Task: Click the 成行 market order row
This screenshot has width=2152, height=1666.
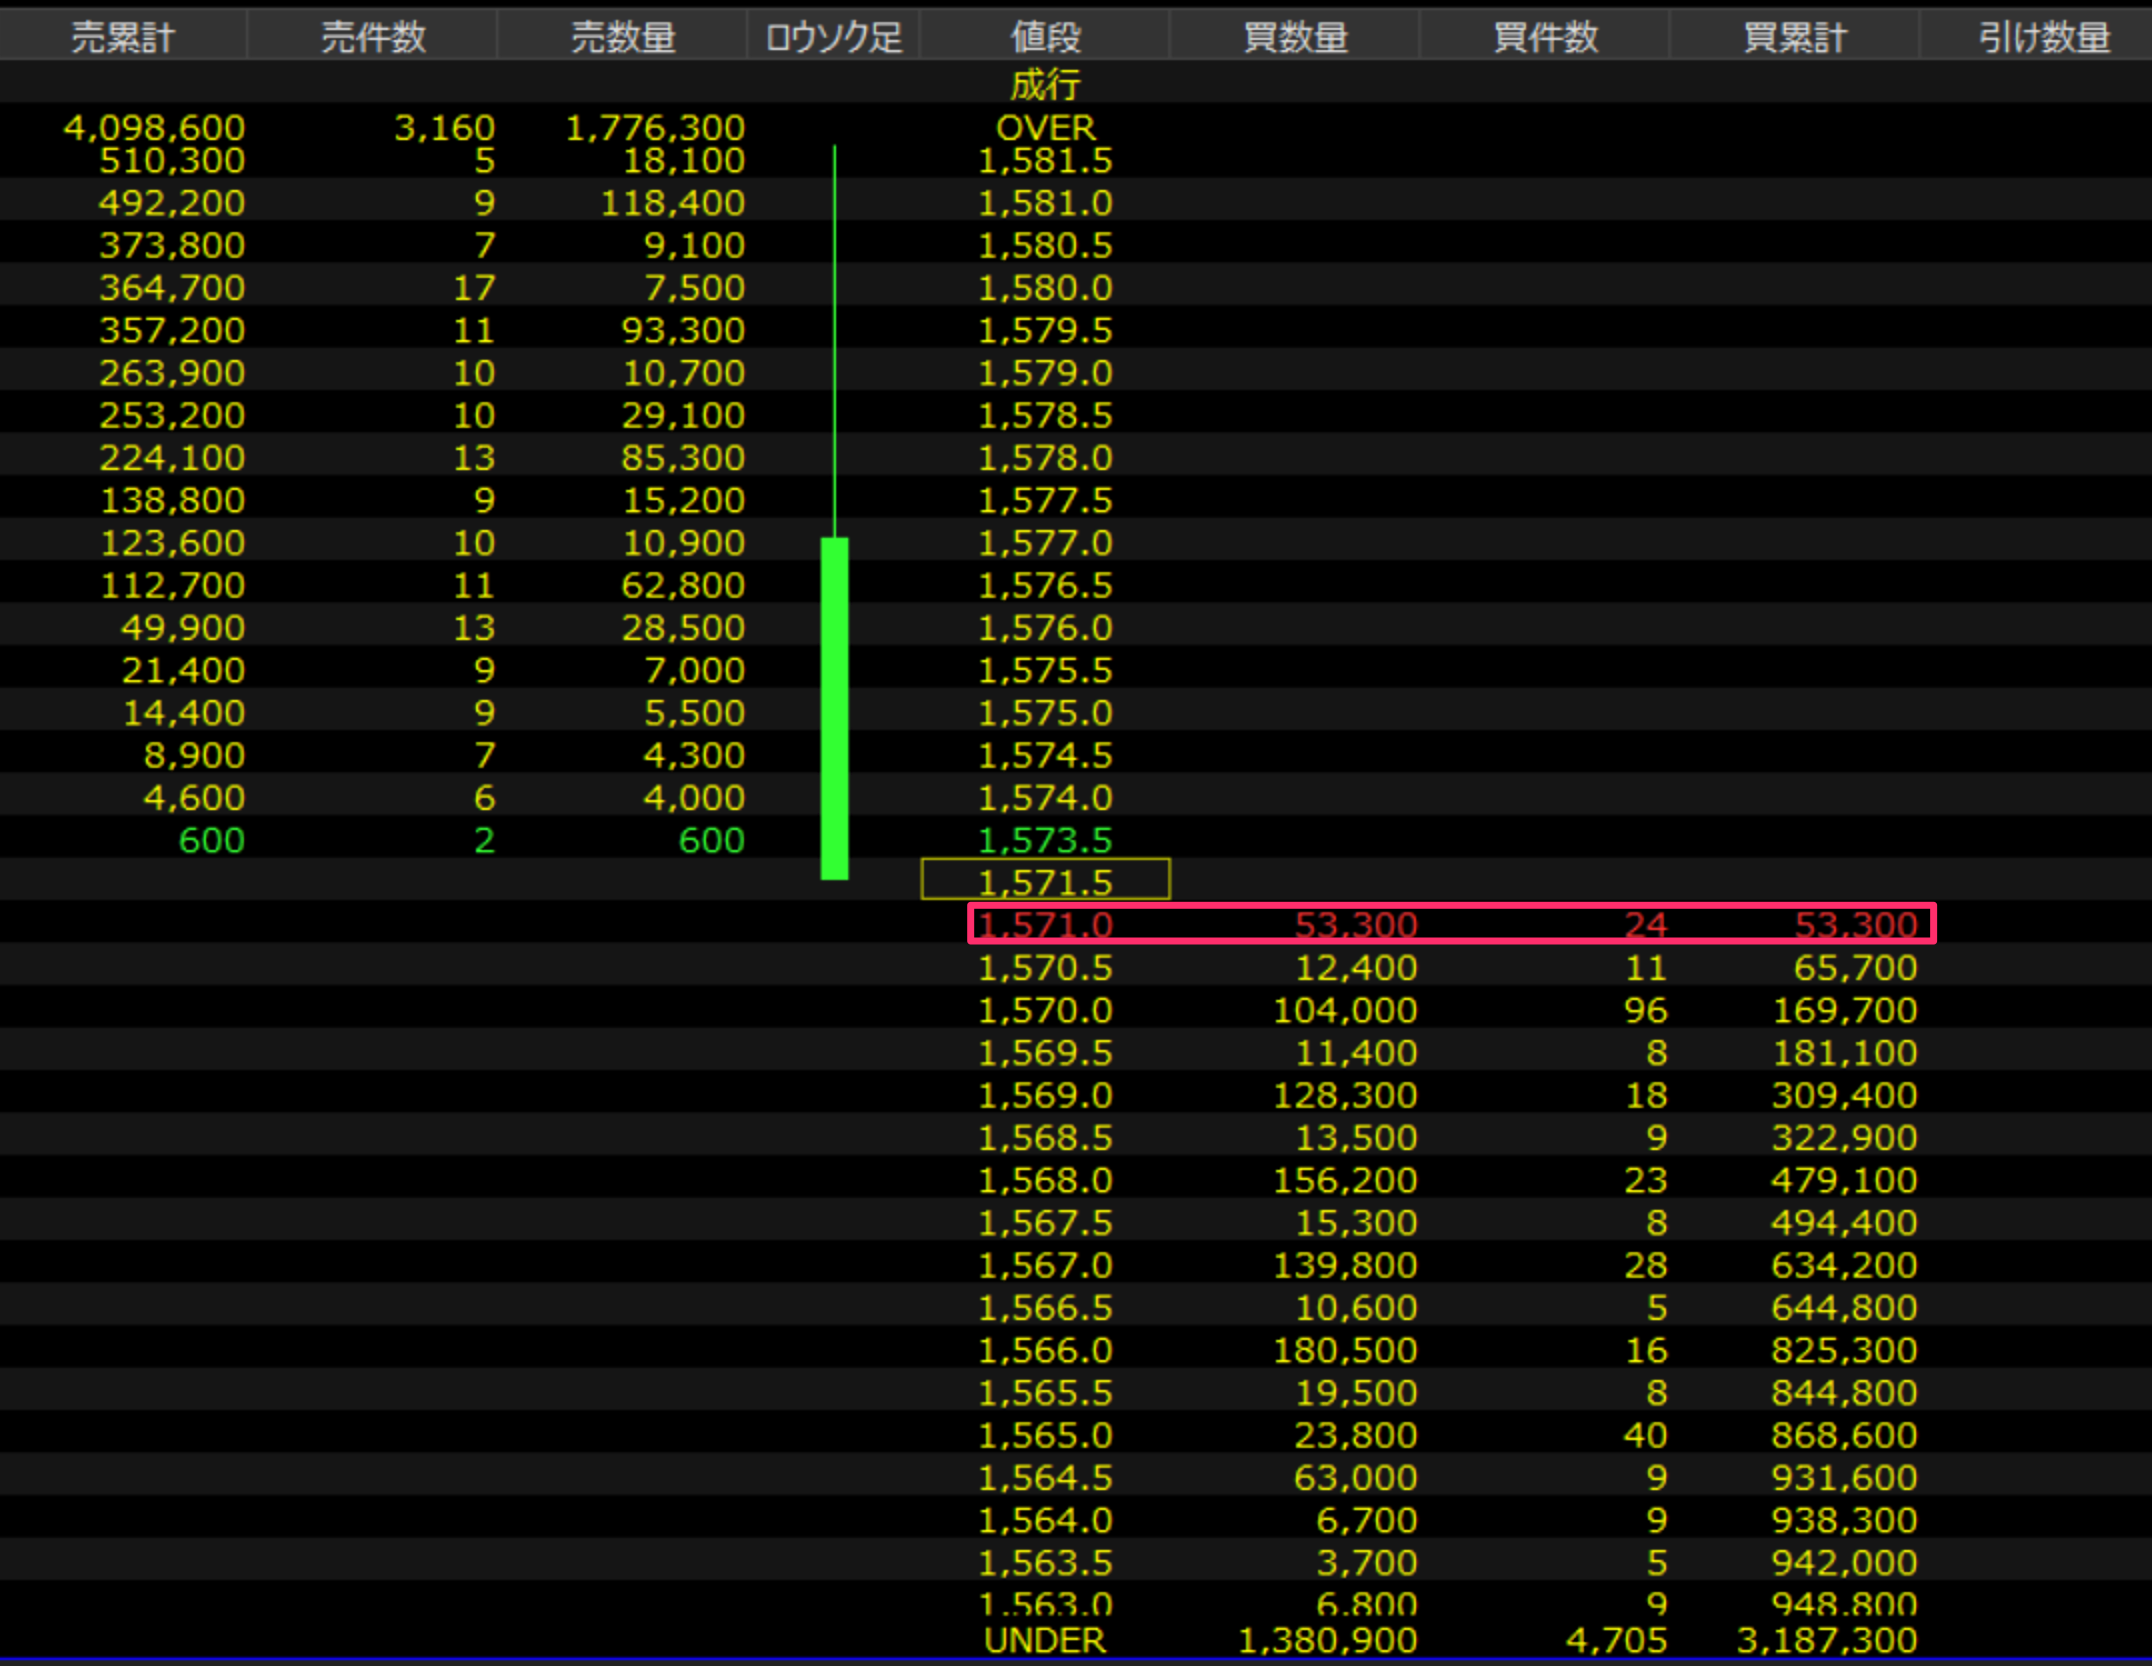Action: (1045, 85)
